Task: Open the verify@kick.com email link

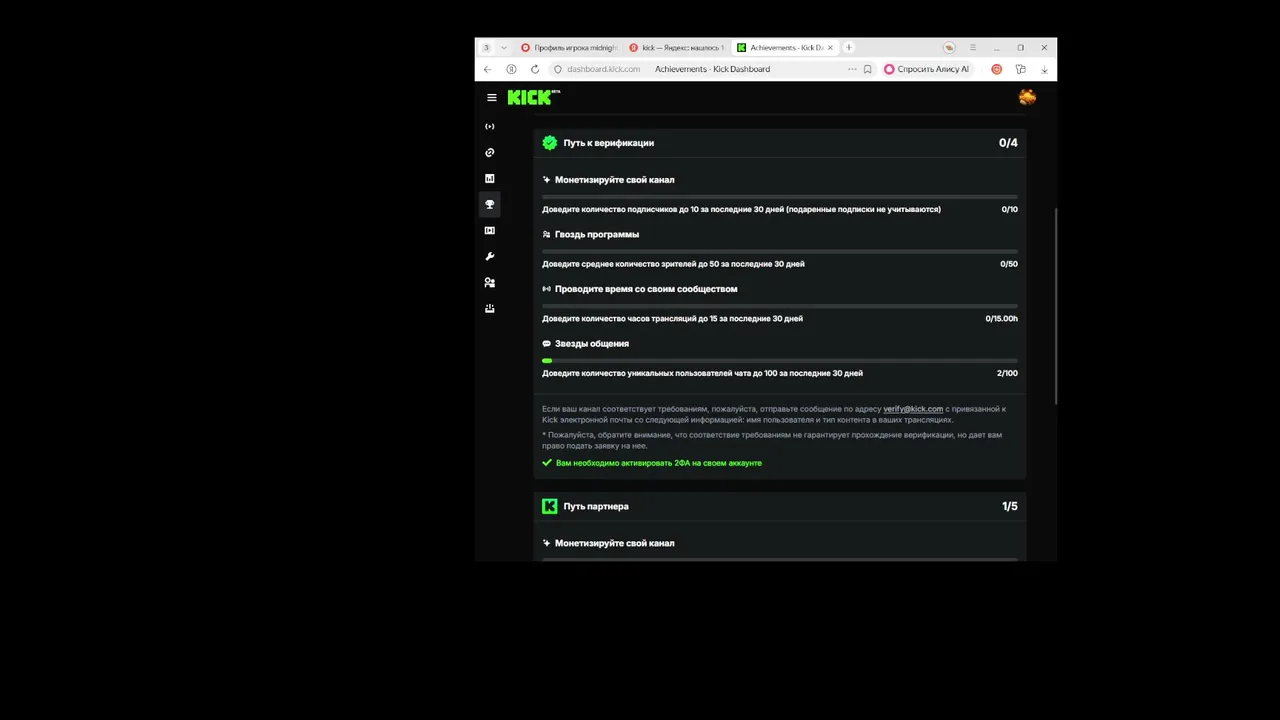Action: [x=913, y=409]
